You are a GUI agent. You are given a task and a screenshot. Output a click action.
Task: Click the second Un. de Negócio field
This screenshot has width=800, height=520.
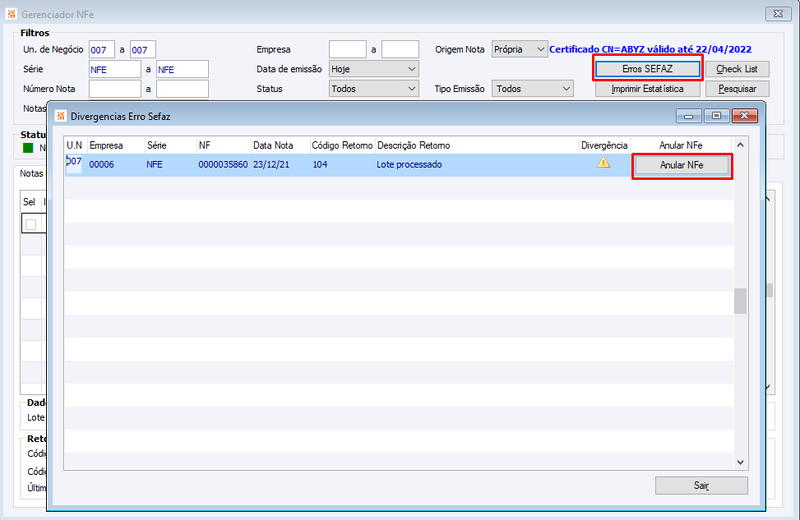142,49
